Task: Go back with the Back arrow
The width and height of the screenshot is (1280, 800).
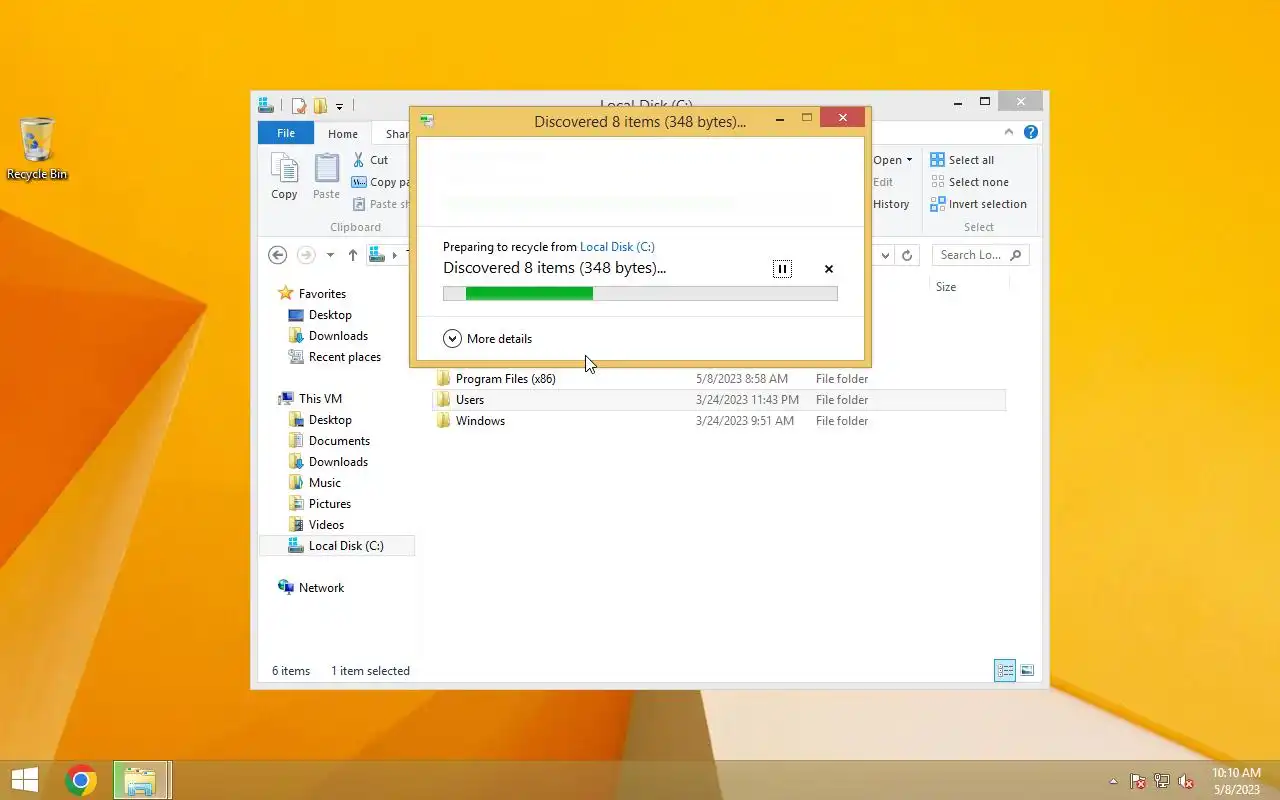Action: click(x=278, y=255)
